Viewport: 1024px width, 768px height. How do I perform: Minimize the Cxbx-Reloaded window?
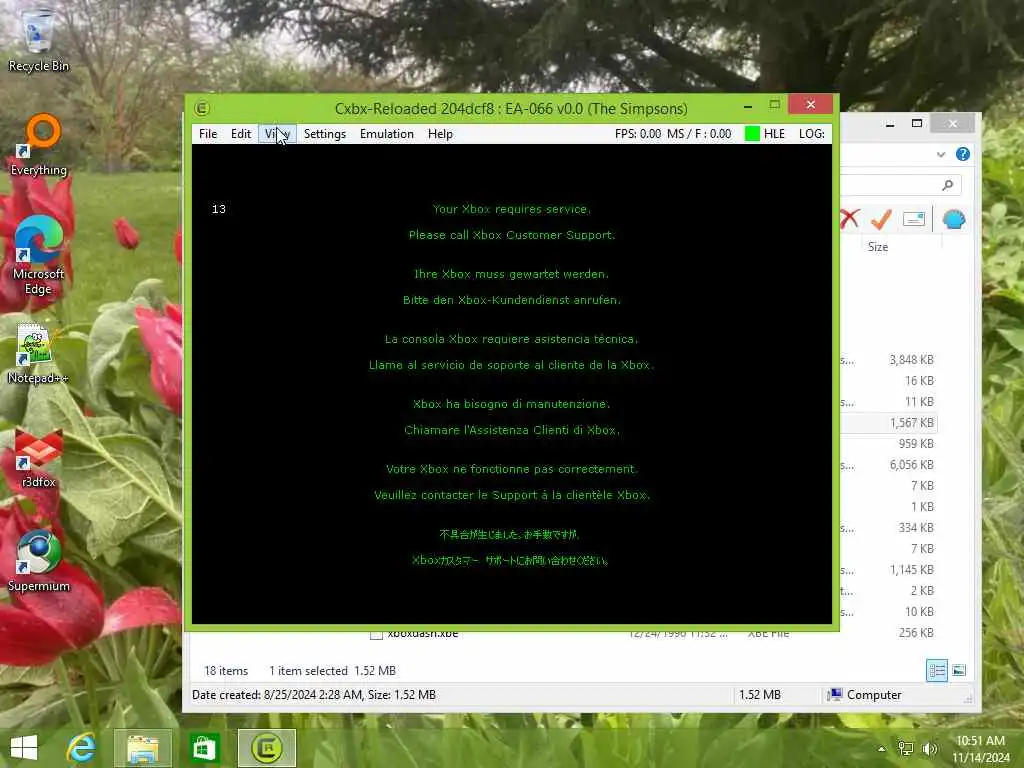click(748, 105)
